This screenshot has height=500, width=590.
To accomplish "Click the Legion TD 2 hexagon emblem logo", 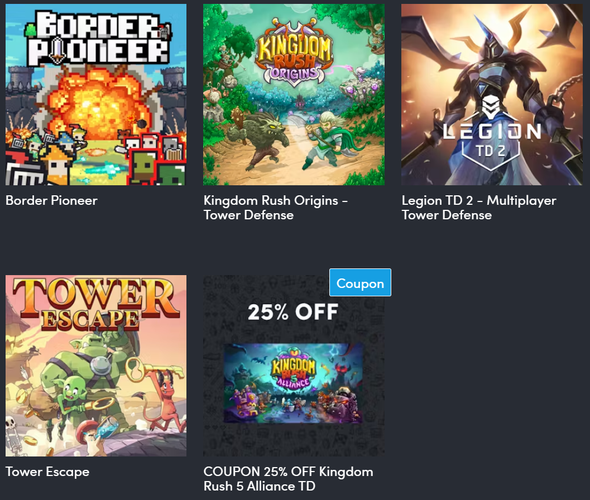I will coord(491,133).
